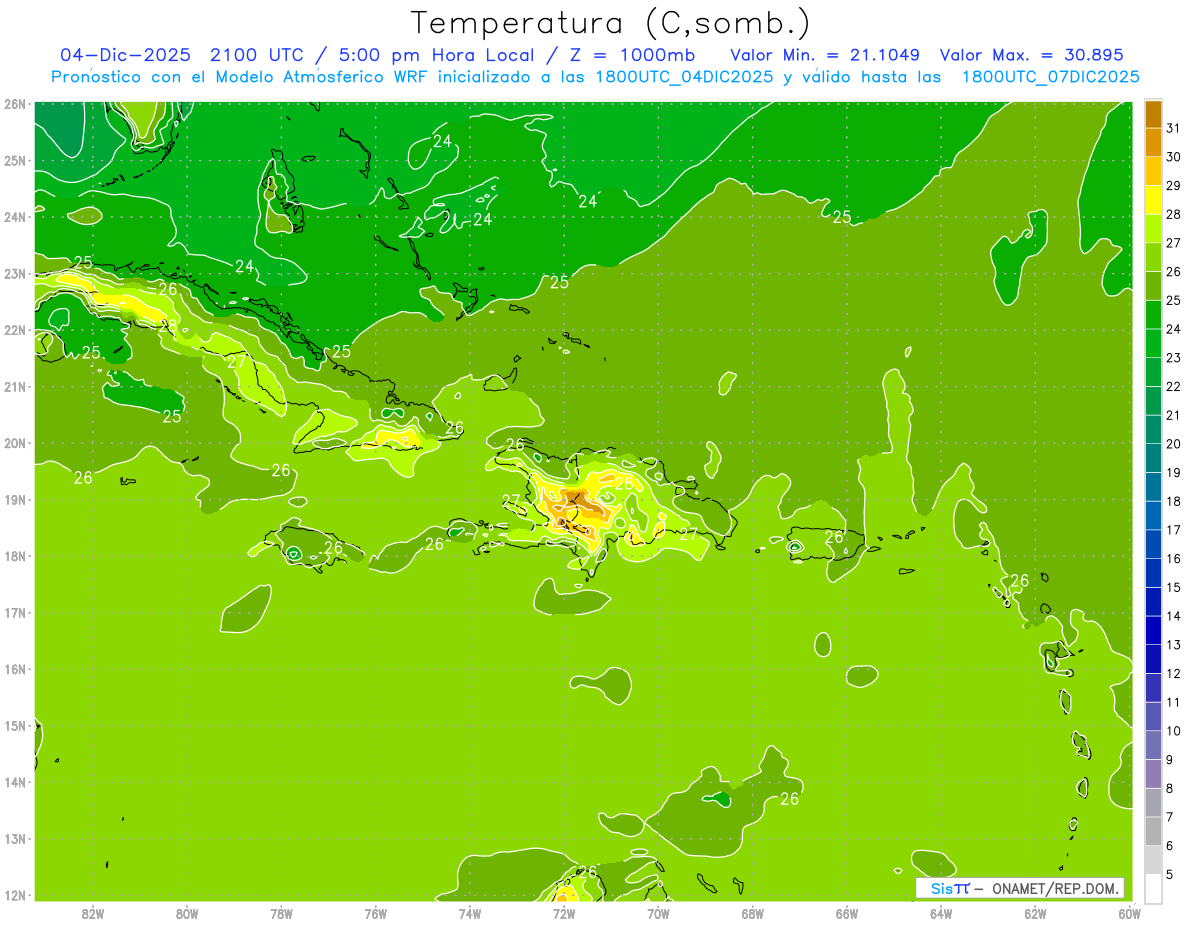The height and width of the screenshot is (927, 1200).
Task: Click the 78W longitude axis label
Action: 281,913
